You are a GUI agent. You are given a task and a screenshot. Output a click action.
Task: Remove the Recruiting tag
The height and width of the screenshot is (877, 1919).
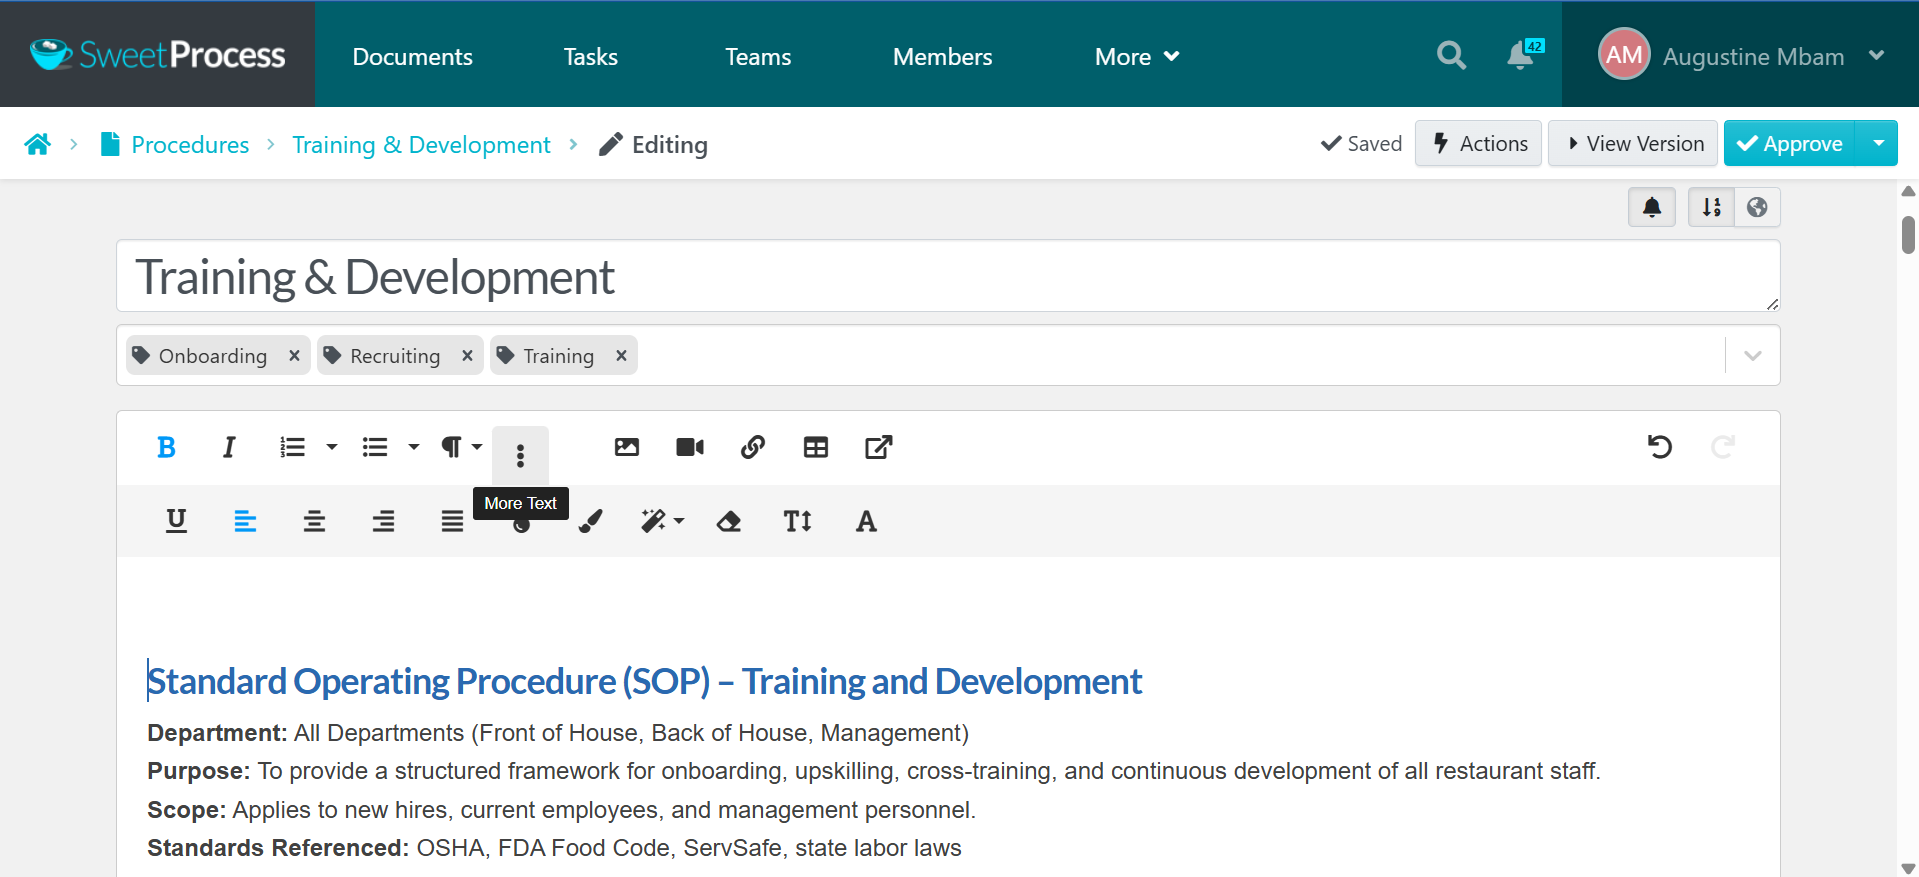pos(467,355)
